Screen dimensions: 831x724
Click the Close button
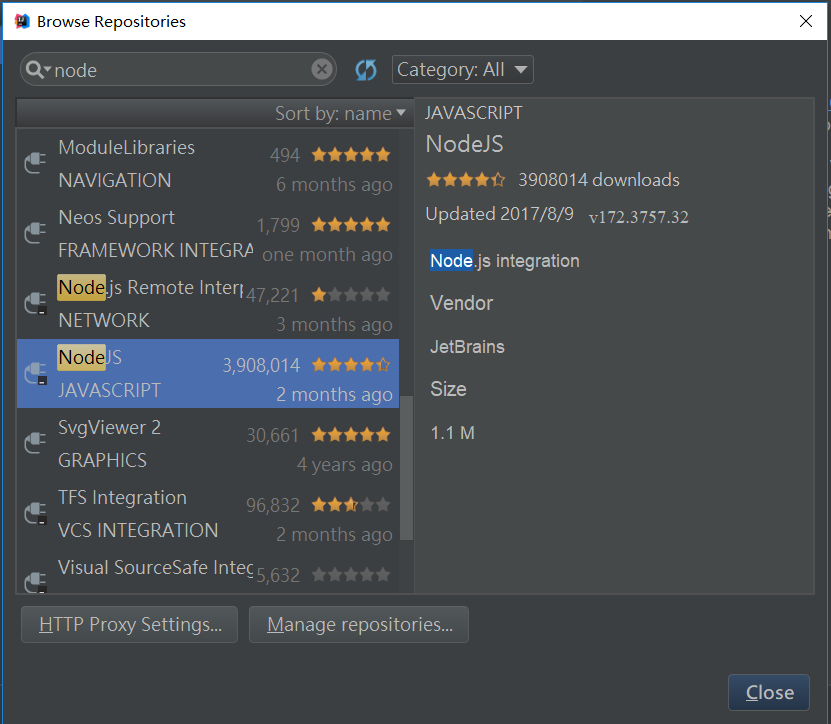769,692
